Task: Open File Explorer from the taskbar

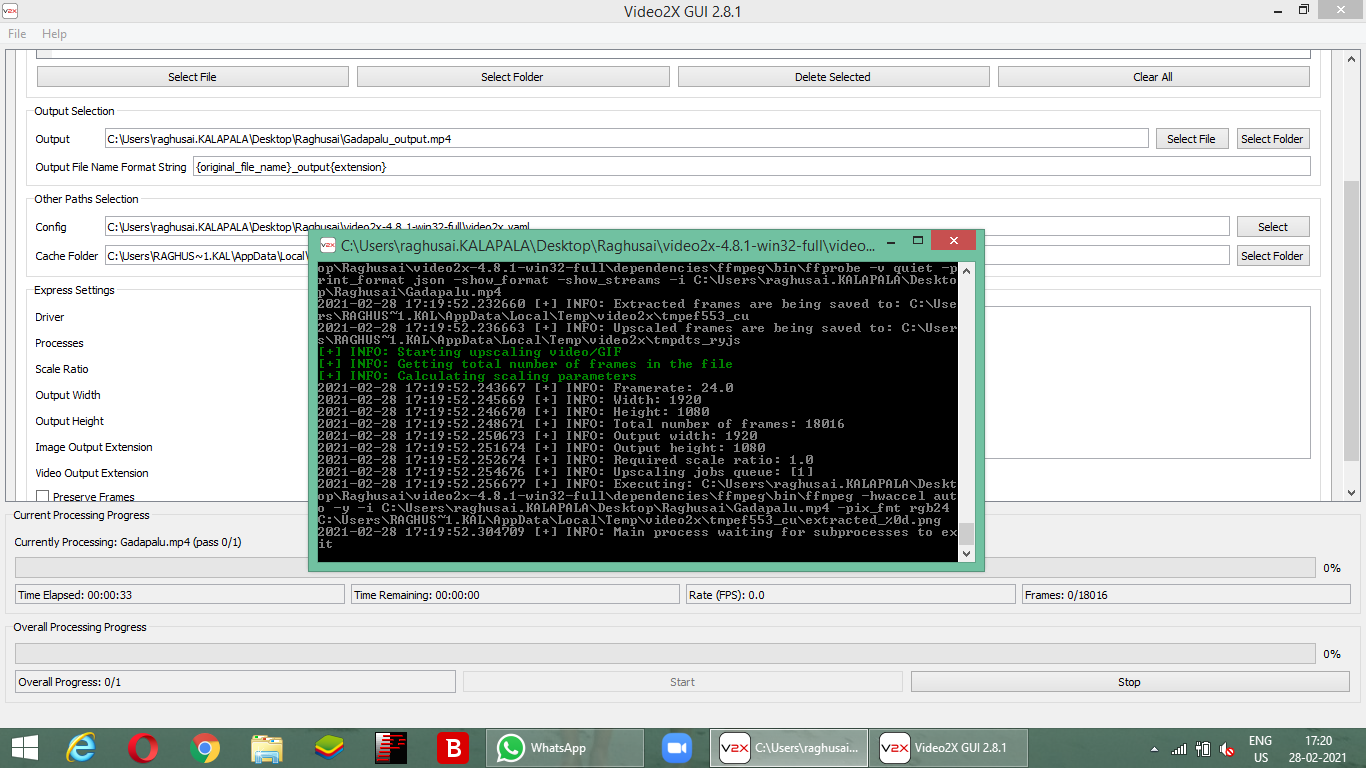Action: (265, 747)
